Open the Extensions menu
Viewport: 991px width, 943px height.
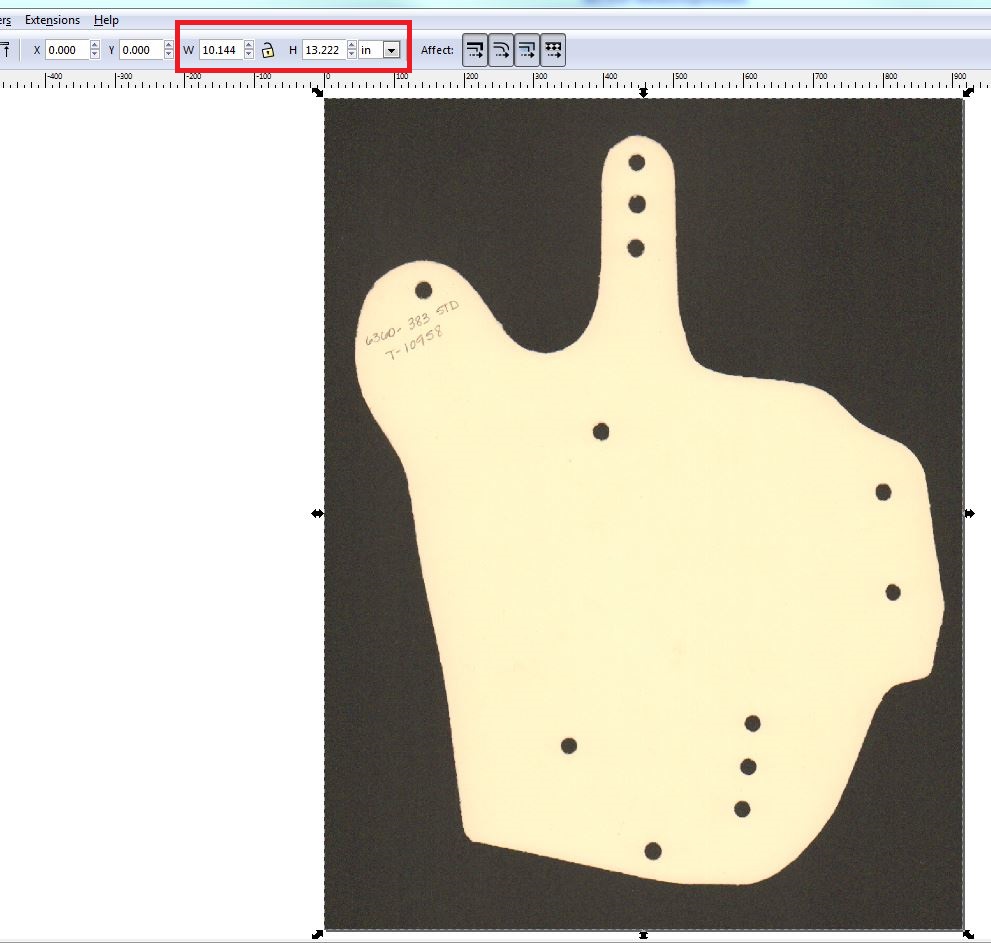coord(52,19)
